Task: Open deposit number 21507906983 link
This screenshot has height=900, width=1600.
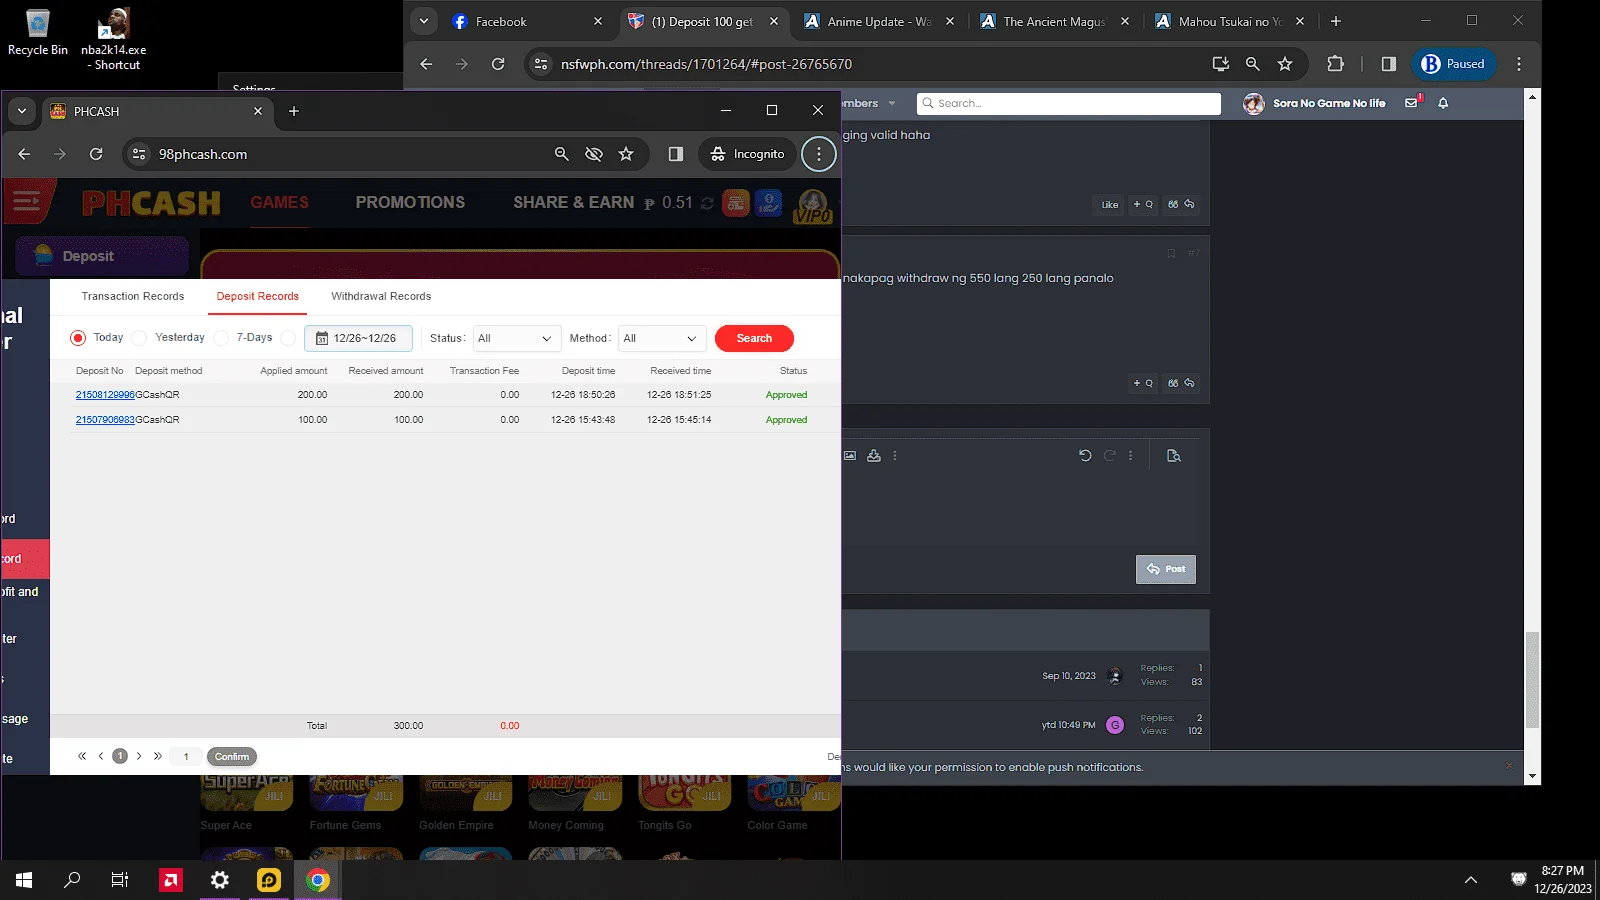Action: [105, 420]
